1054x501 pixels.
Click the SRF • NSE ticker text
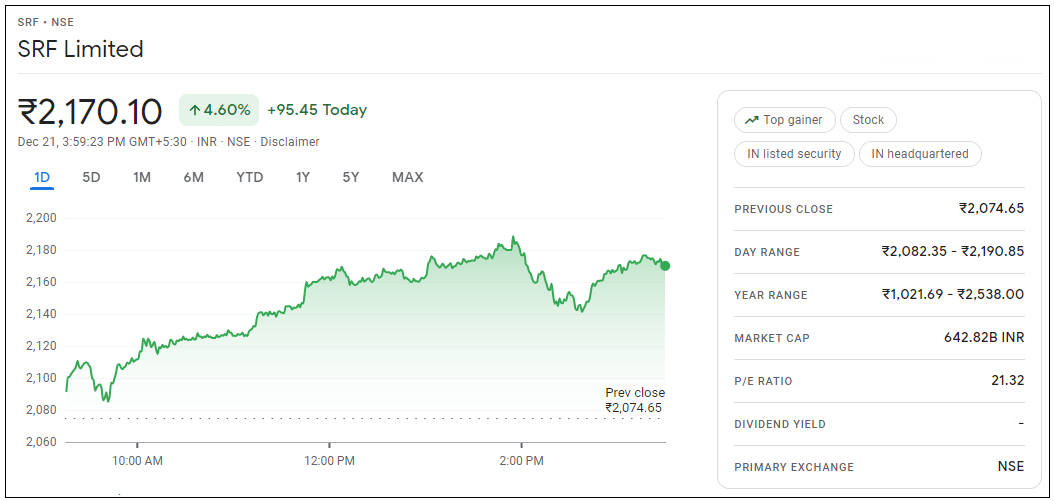pos(46,23)
